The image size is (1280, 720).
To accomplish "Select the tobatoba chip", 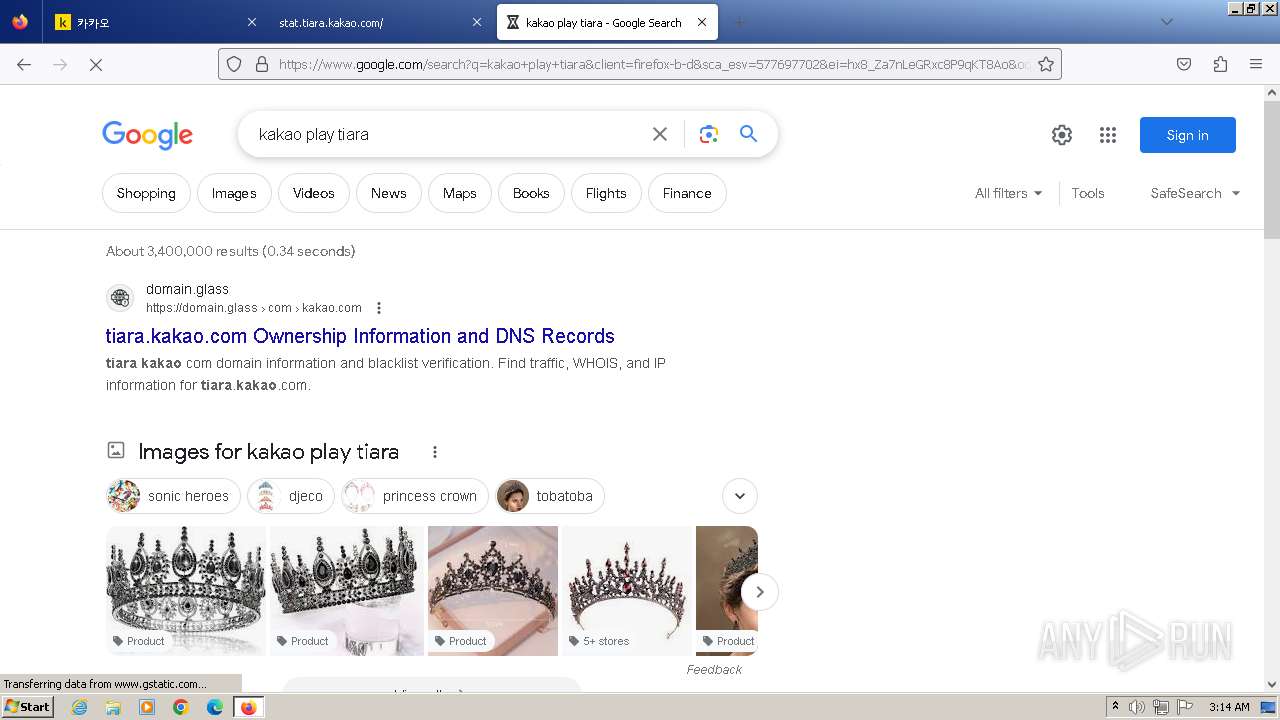I will click(x=550, y=496).
